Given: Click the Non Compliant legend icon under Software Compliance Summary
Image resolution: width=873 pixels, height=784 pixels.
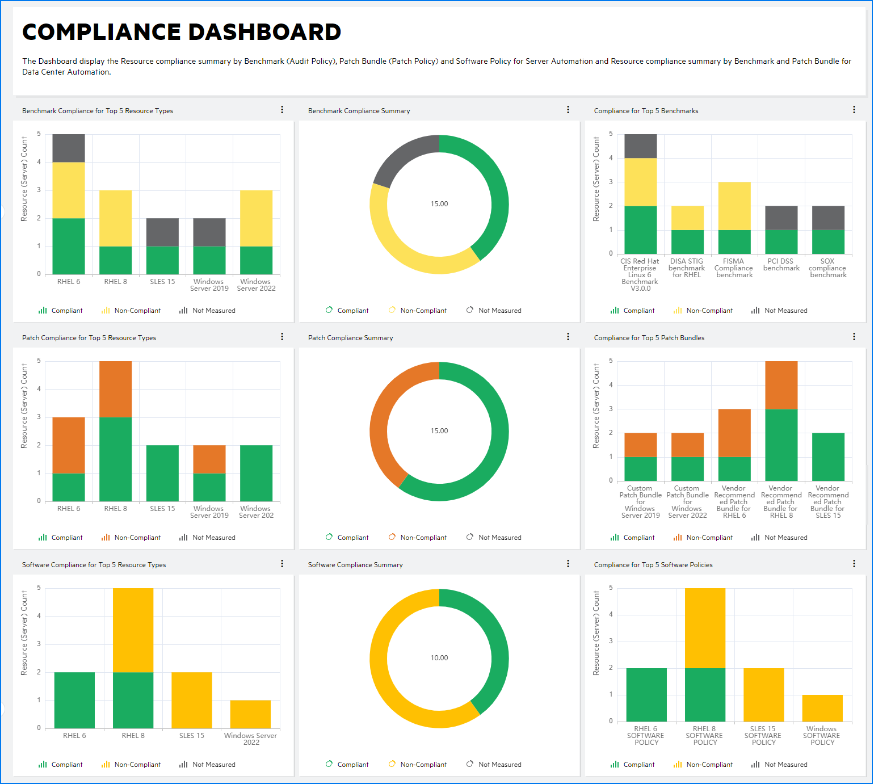Looking at the screenshot, I should pyautogui.click(x=394, y=763).
